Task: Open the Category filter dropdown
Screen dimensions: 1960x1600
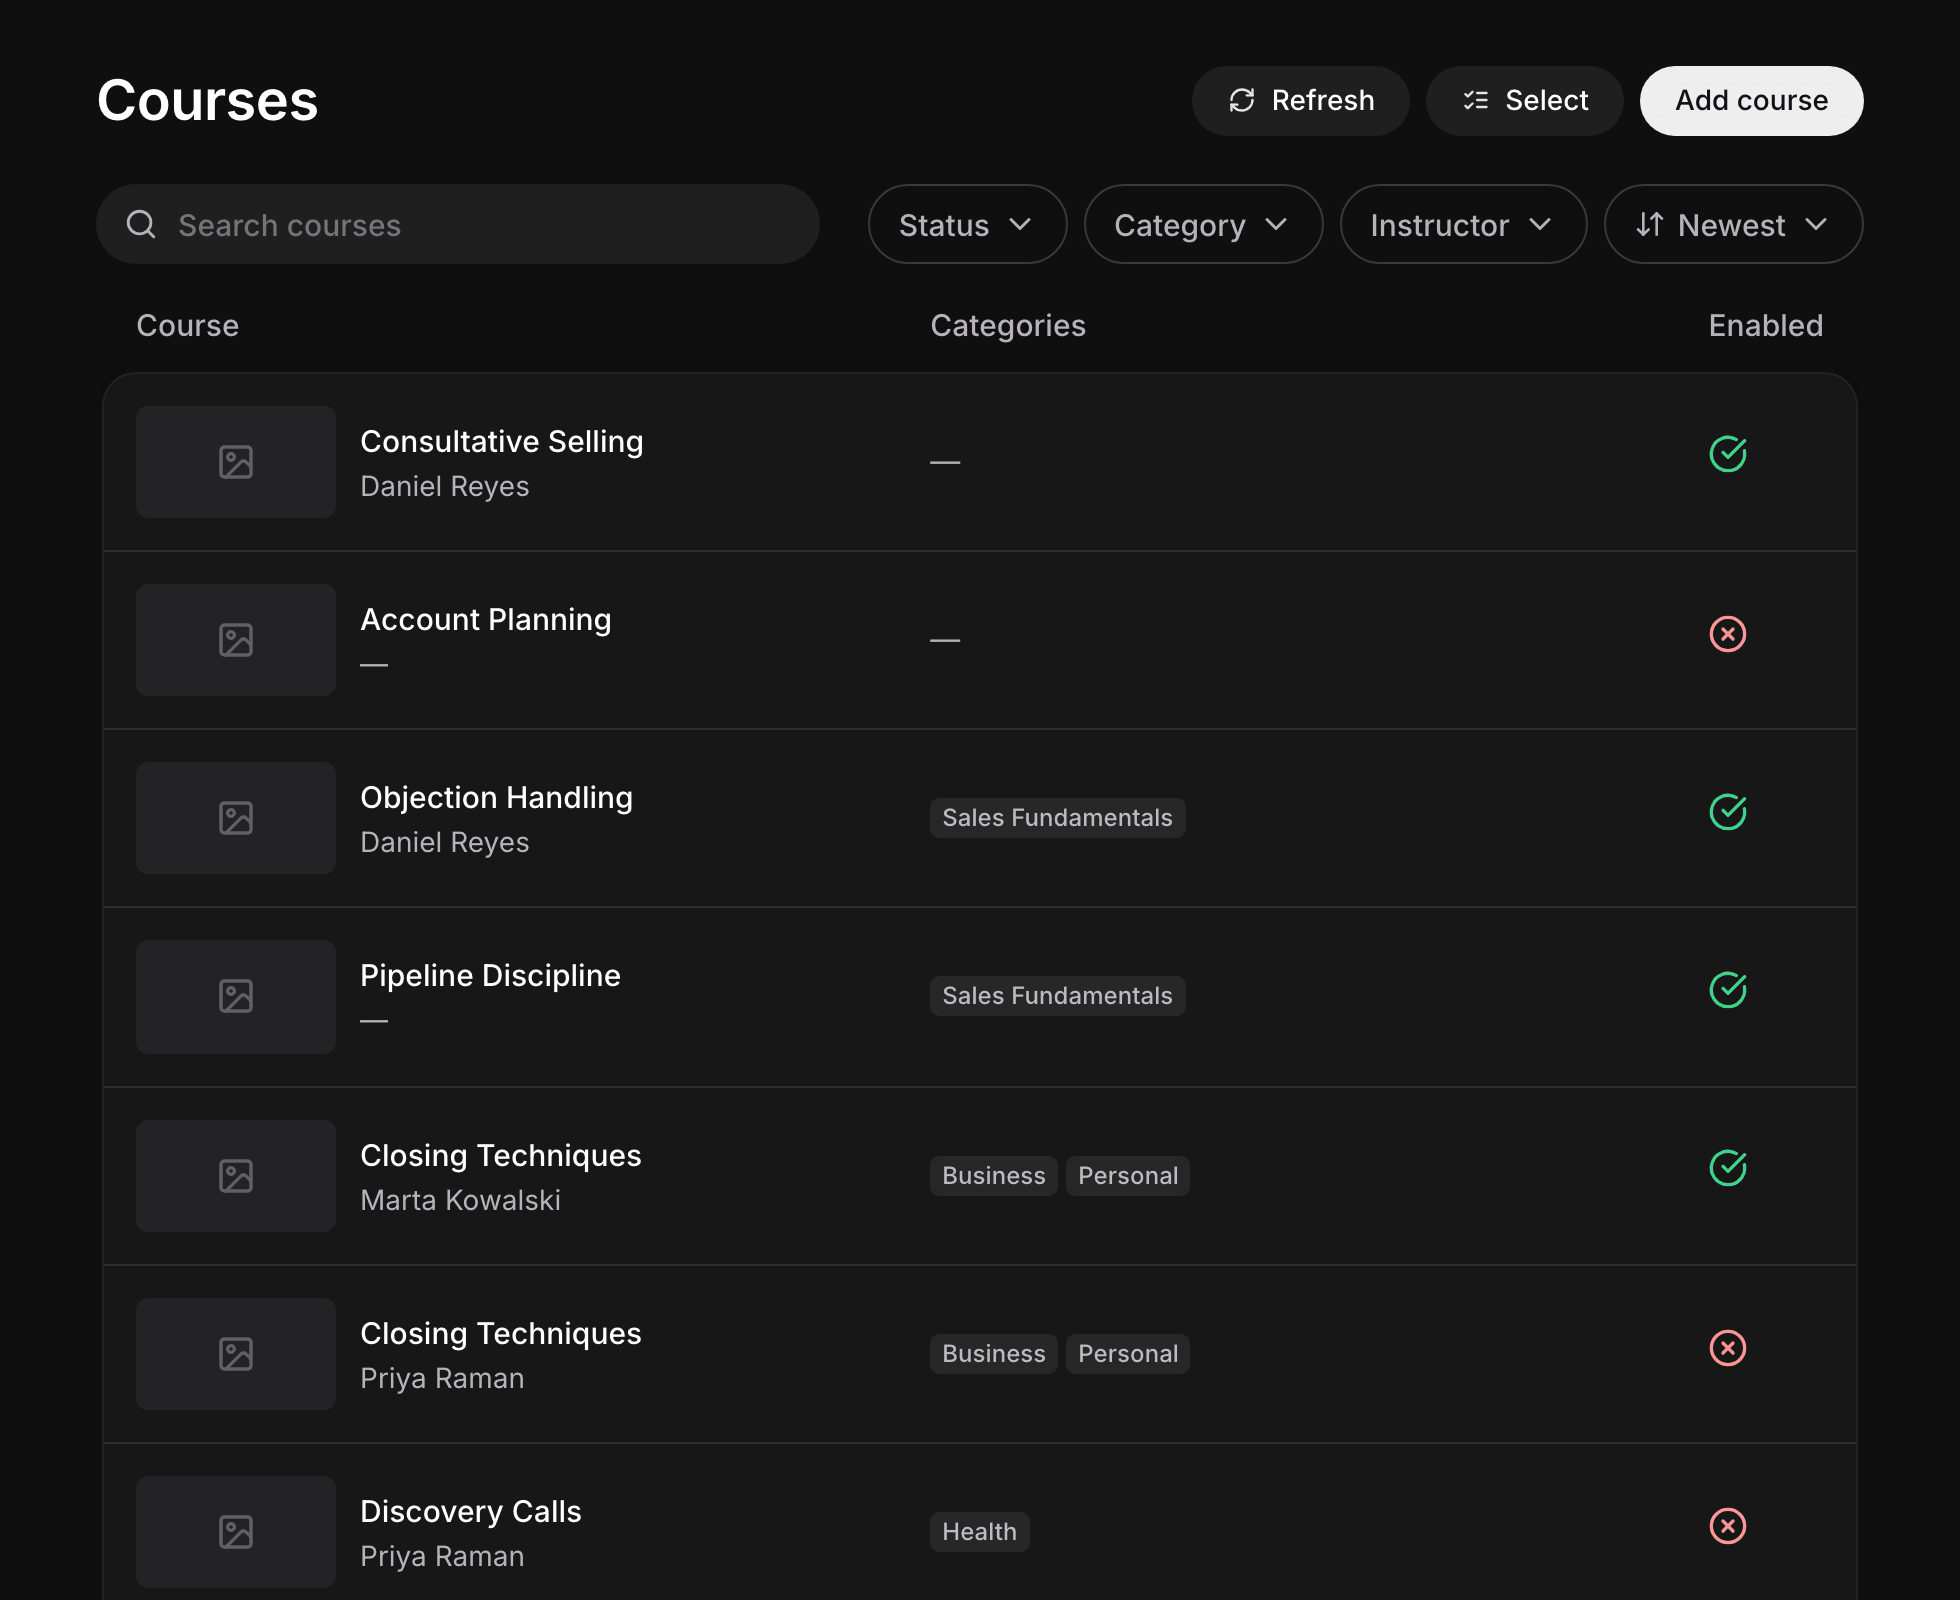Action: [1203, 224]
